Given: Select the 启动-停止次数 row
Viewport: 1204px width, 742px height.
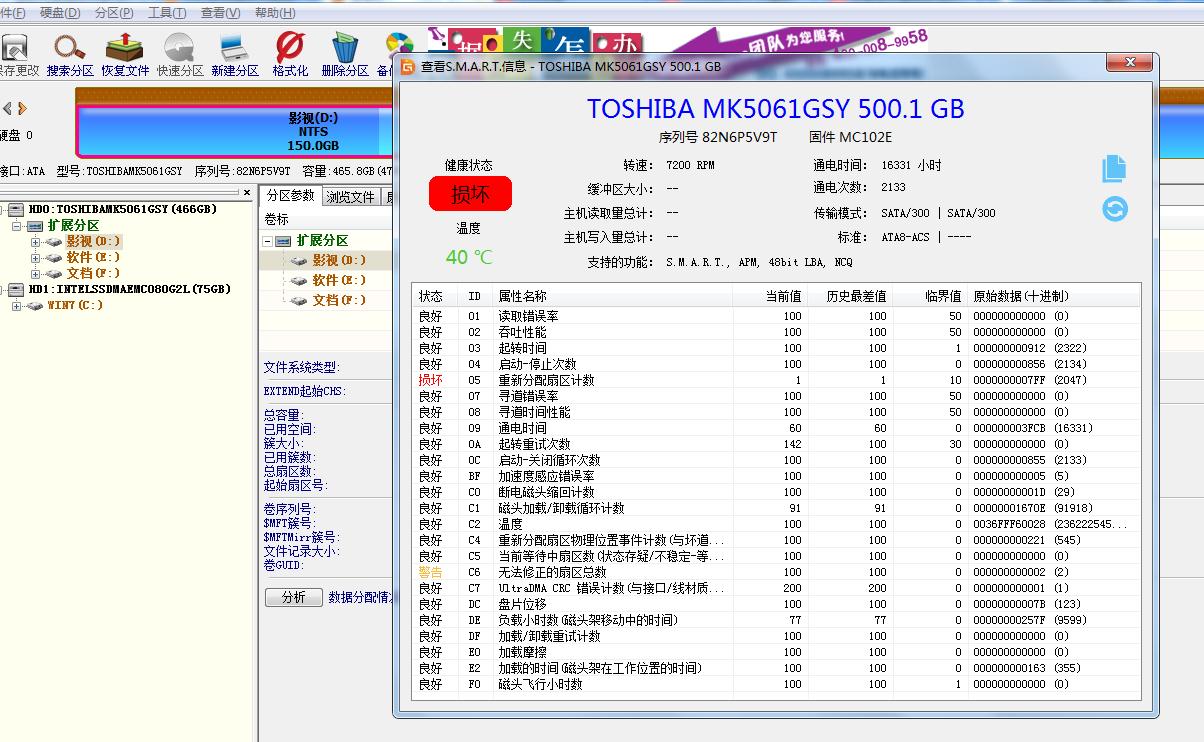Looking at the screenshot, I should pos(776,364).
